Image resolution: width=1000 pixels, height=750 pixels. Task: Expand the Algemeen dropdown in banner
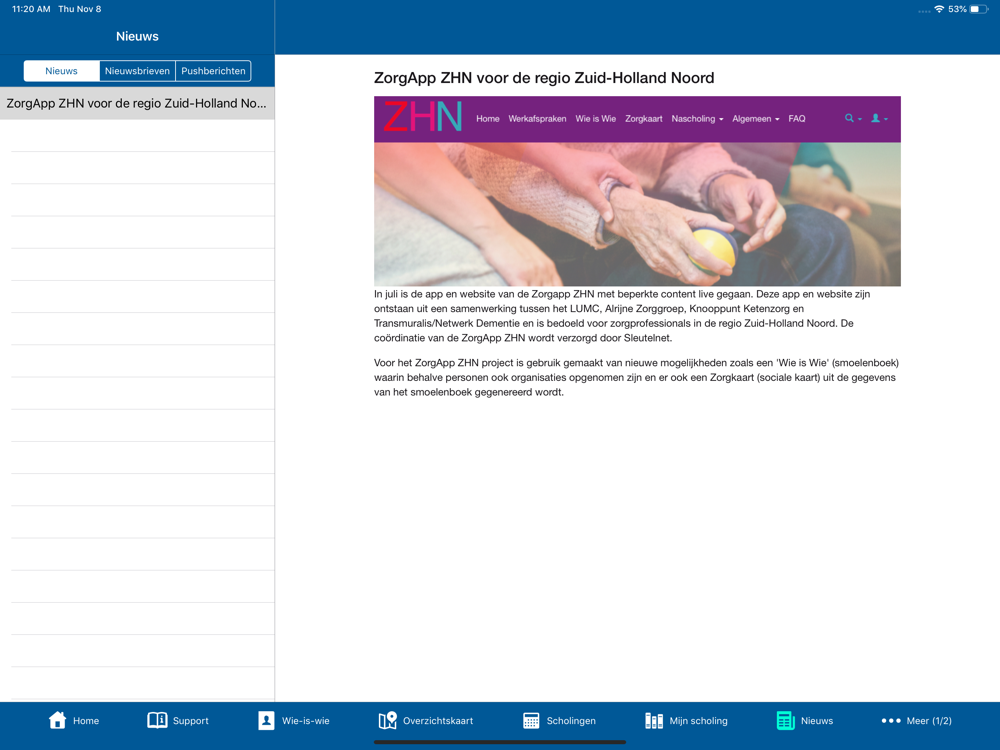click(x=756, y=119)
